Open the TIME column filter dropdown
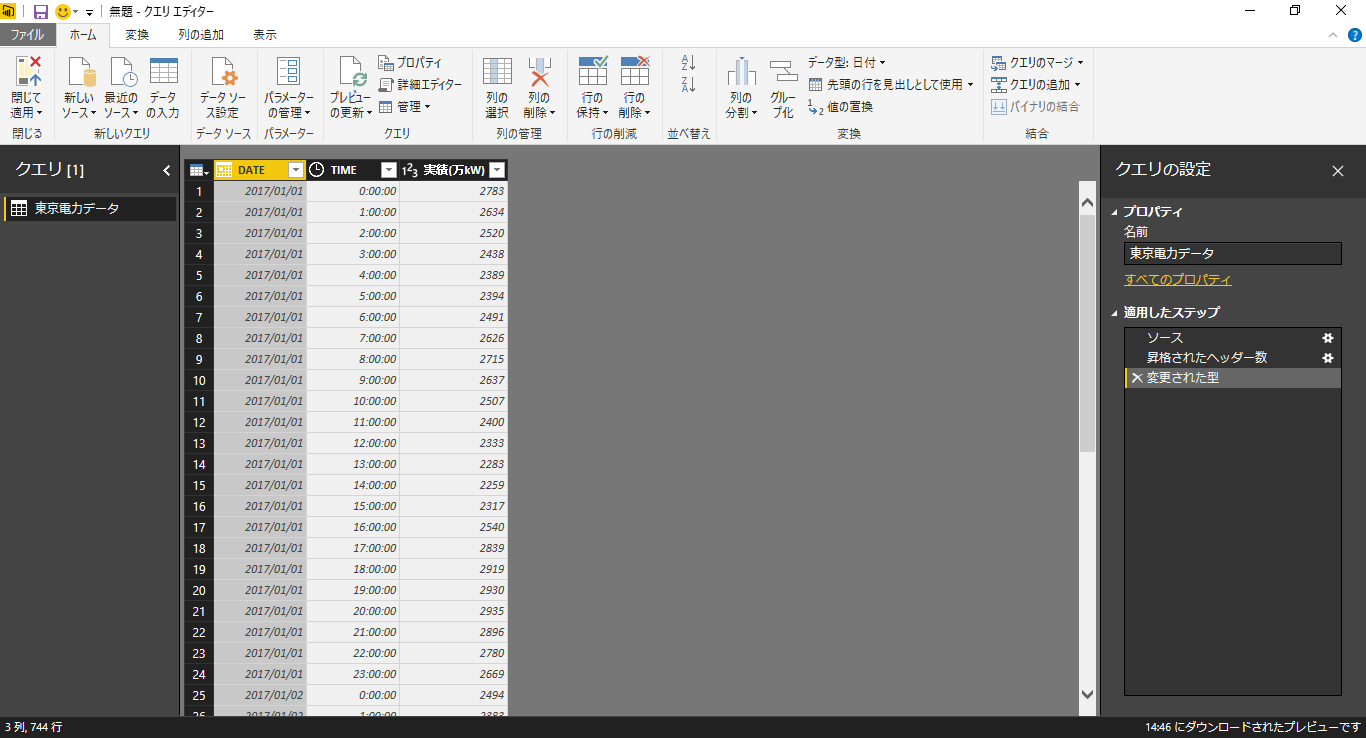Screen dimensions: 1366x738 tap(389, 170)
